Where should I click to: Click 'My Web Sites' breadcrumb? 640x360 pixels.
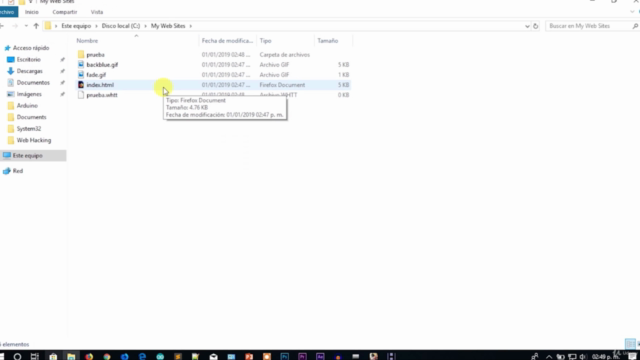tap(168, 26)
